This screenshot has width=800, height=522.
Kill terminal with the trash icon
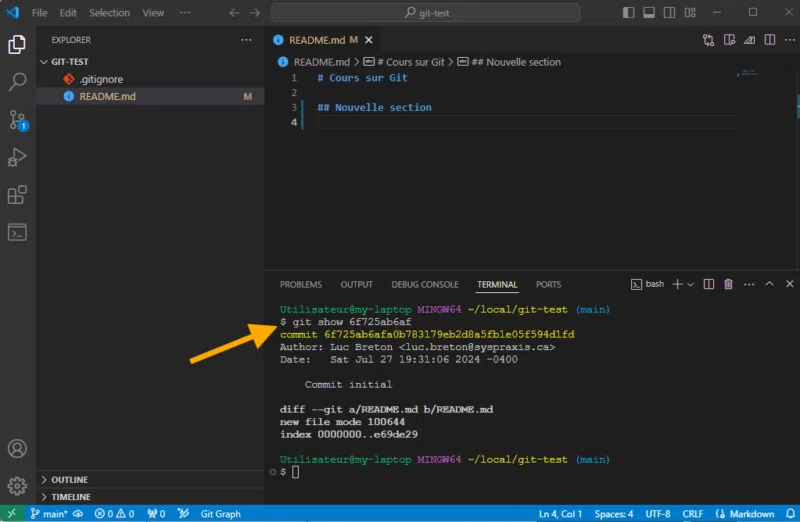pyautogui.click(x=728, y=284)
